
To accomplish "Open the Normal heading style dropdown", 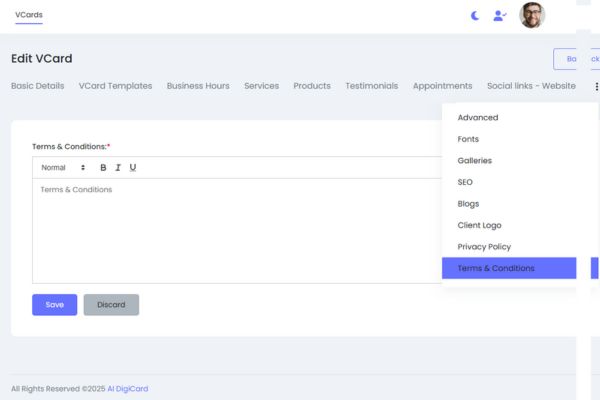I will tap(63, 168).
